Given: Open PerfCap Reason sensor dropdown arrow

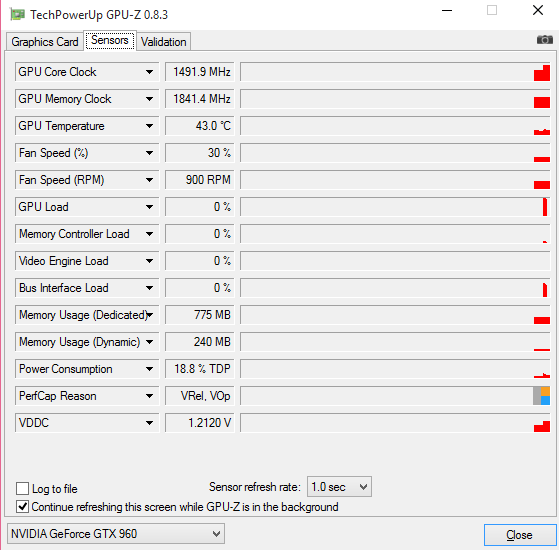Looking at the screenshot, I should click(150, 396).
